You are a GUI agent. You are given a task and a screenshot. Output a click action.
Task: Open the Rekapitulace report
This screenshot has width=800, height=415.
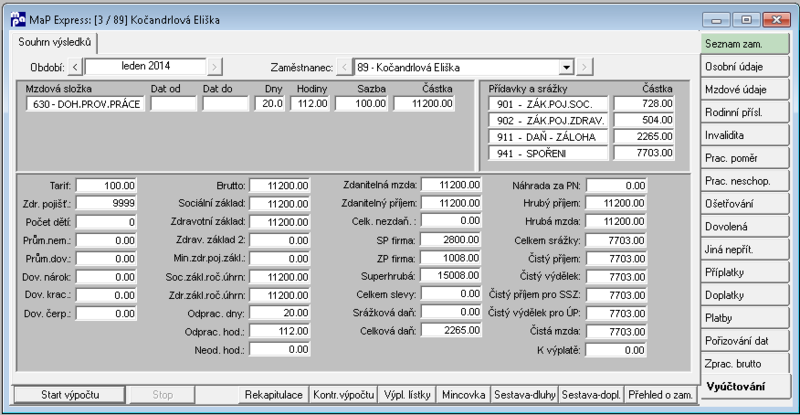pyautogui.click(x=273, y=395)
